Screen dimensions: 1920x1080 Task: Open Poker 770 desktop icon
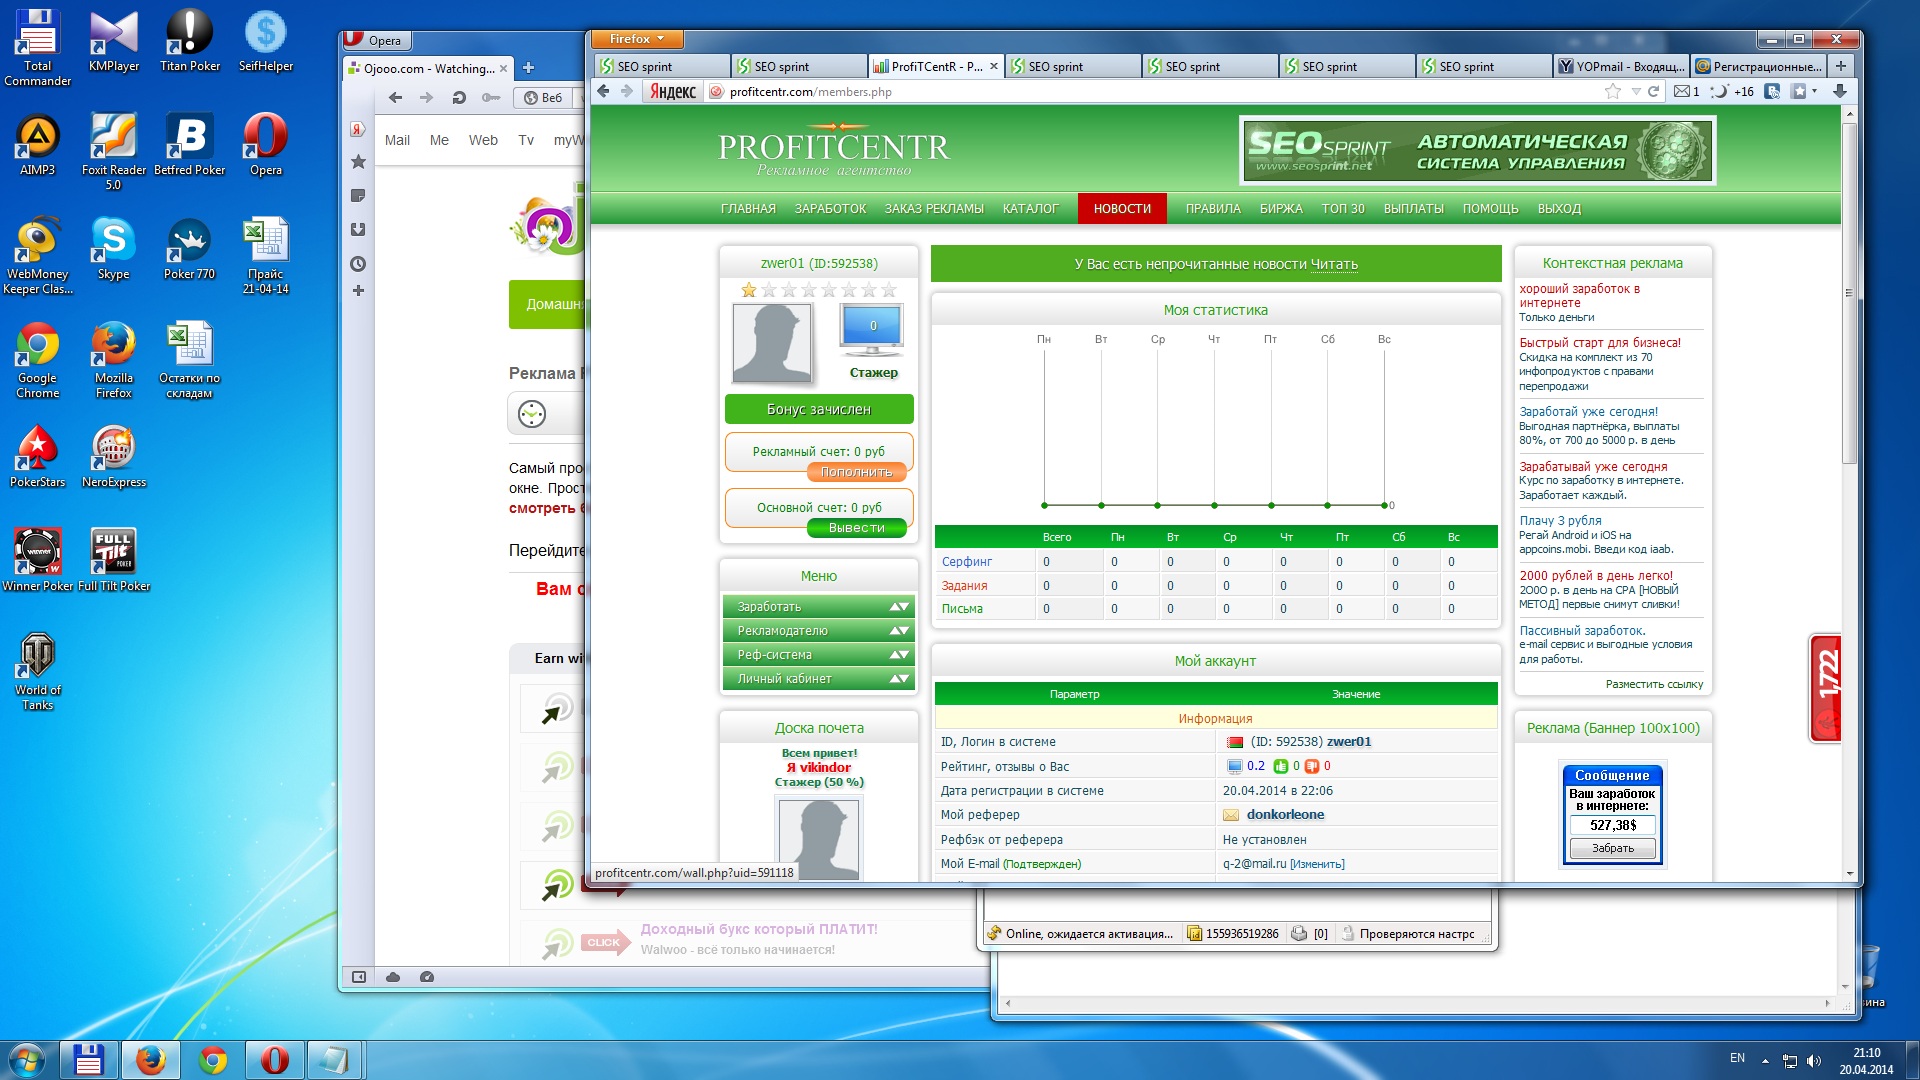click(x=190, y=248)
